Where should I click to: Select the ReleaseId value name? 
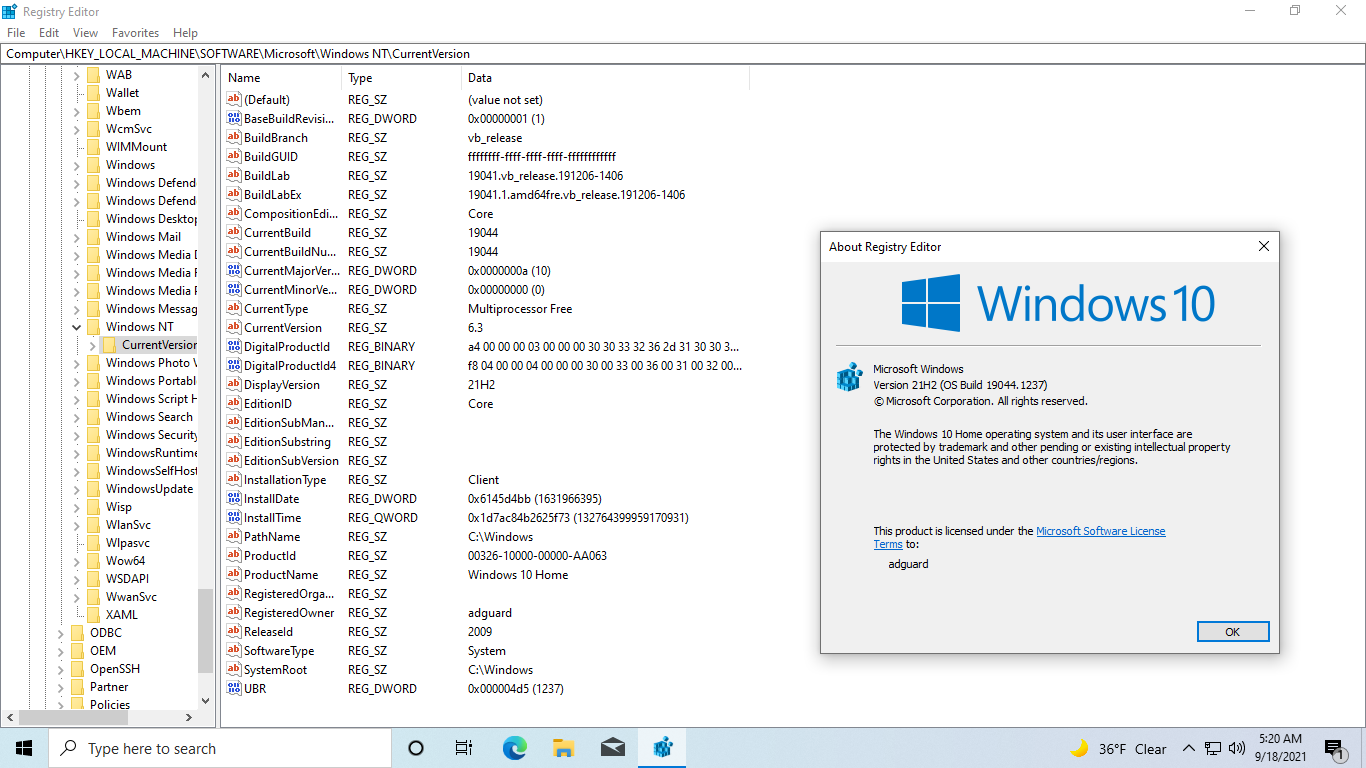click(x=268, y=631)
